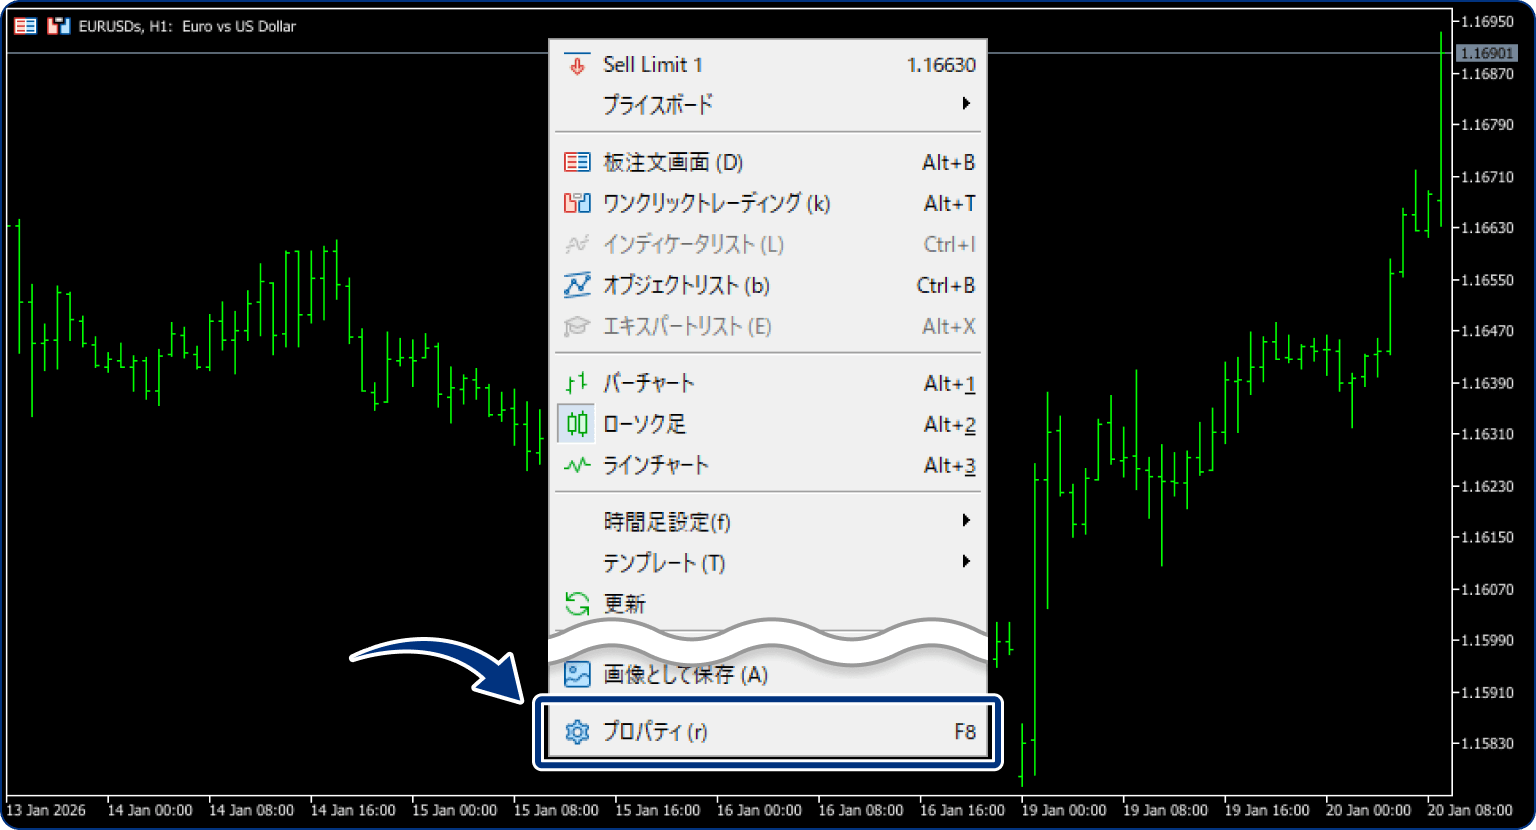Select the line chart icon

coord(576,465)
